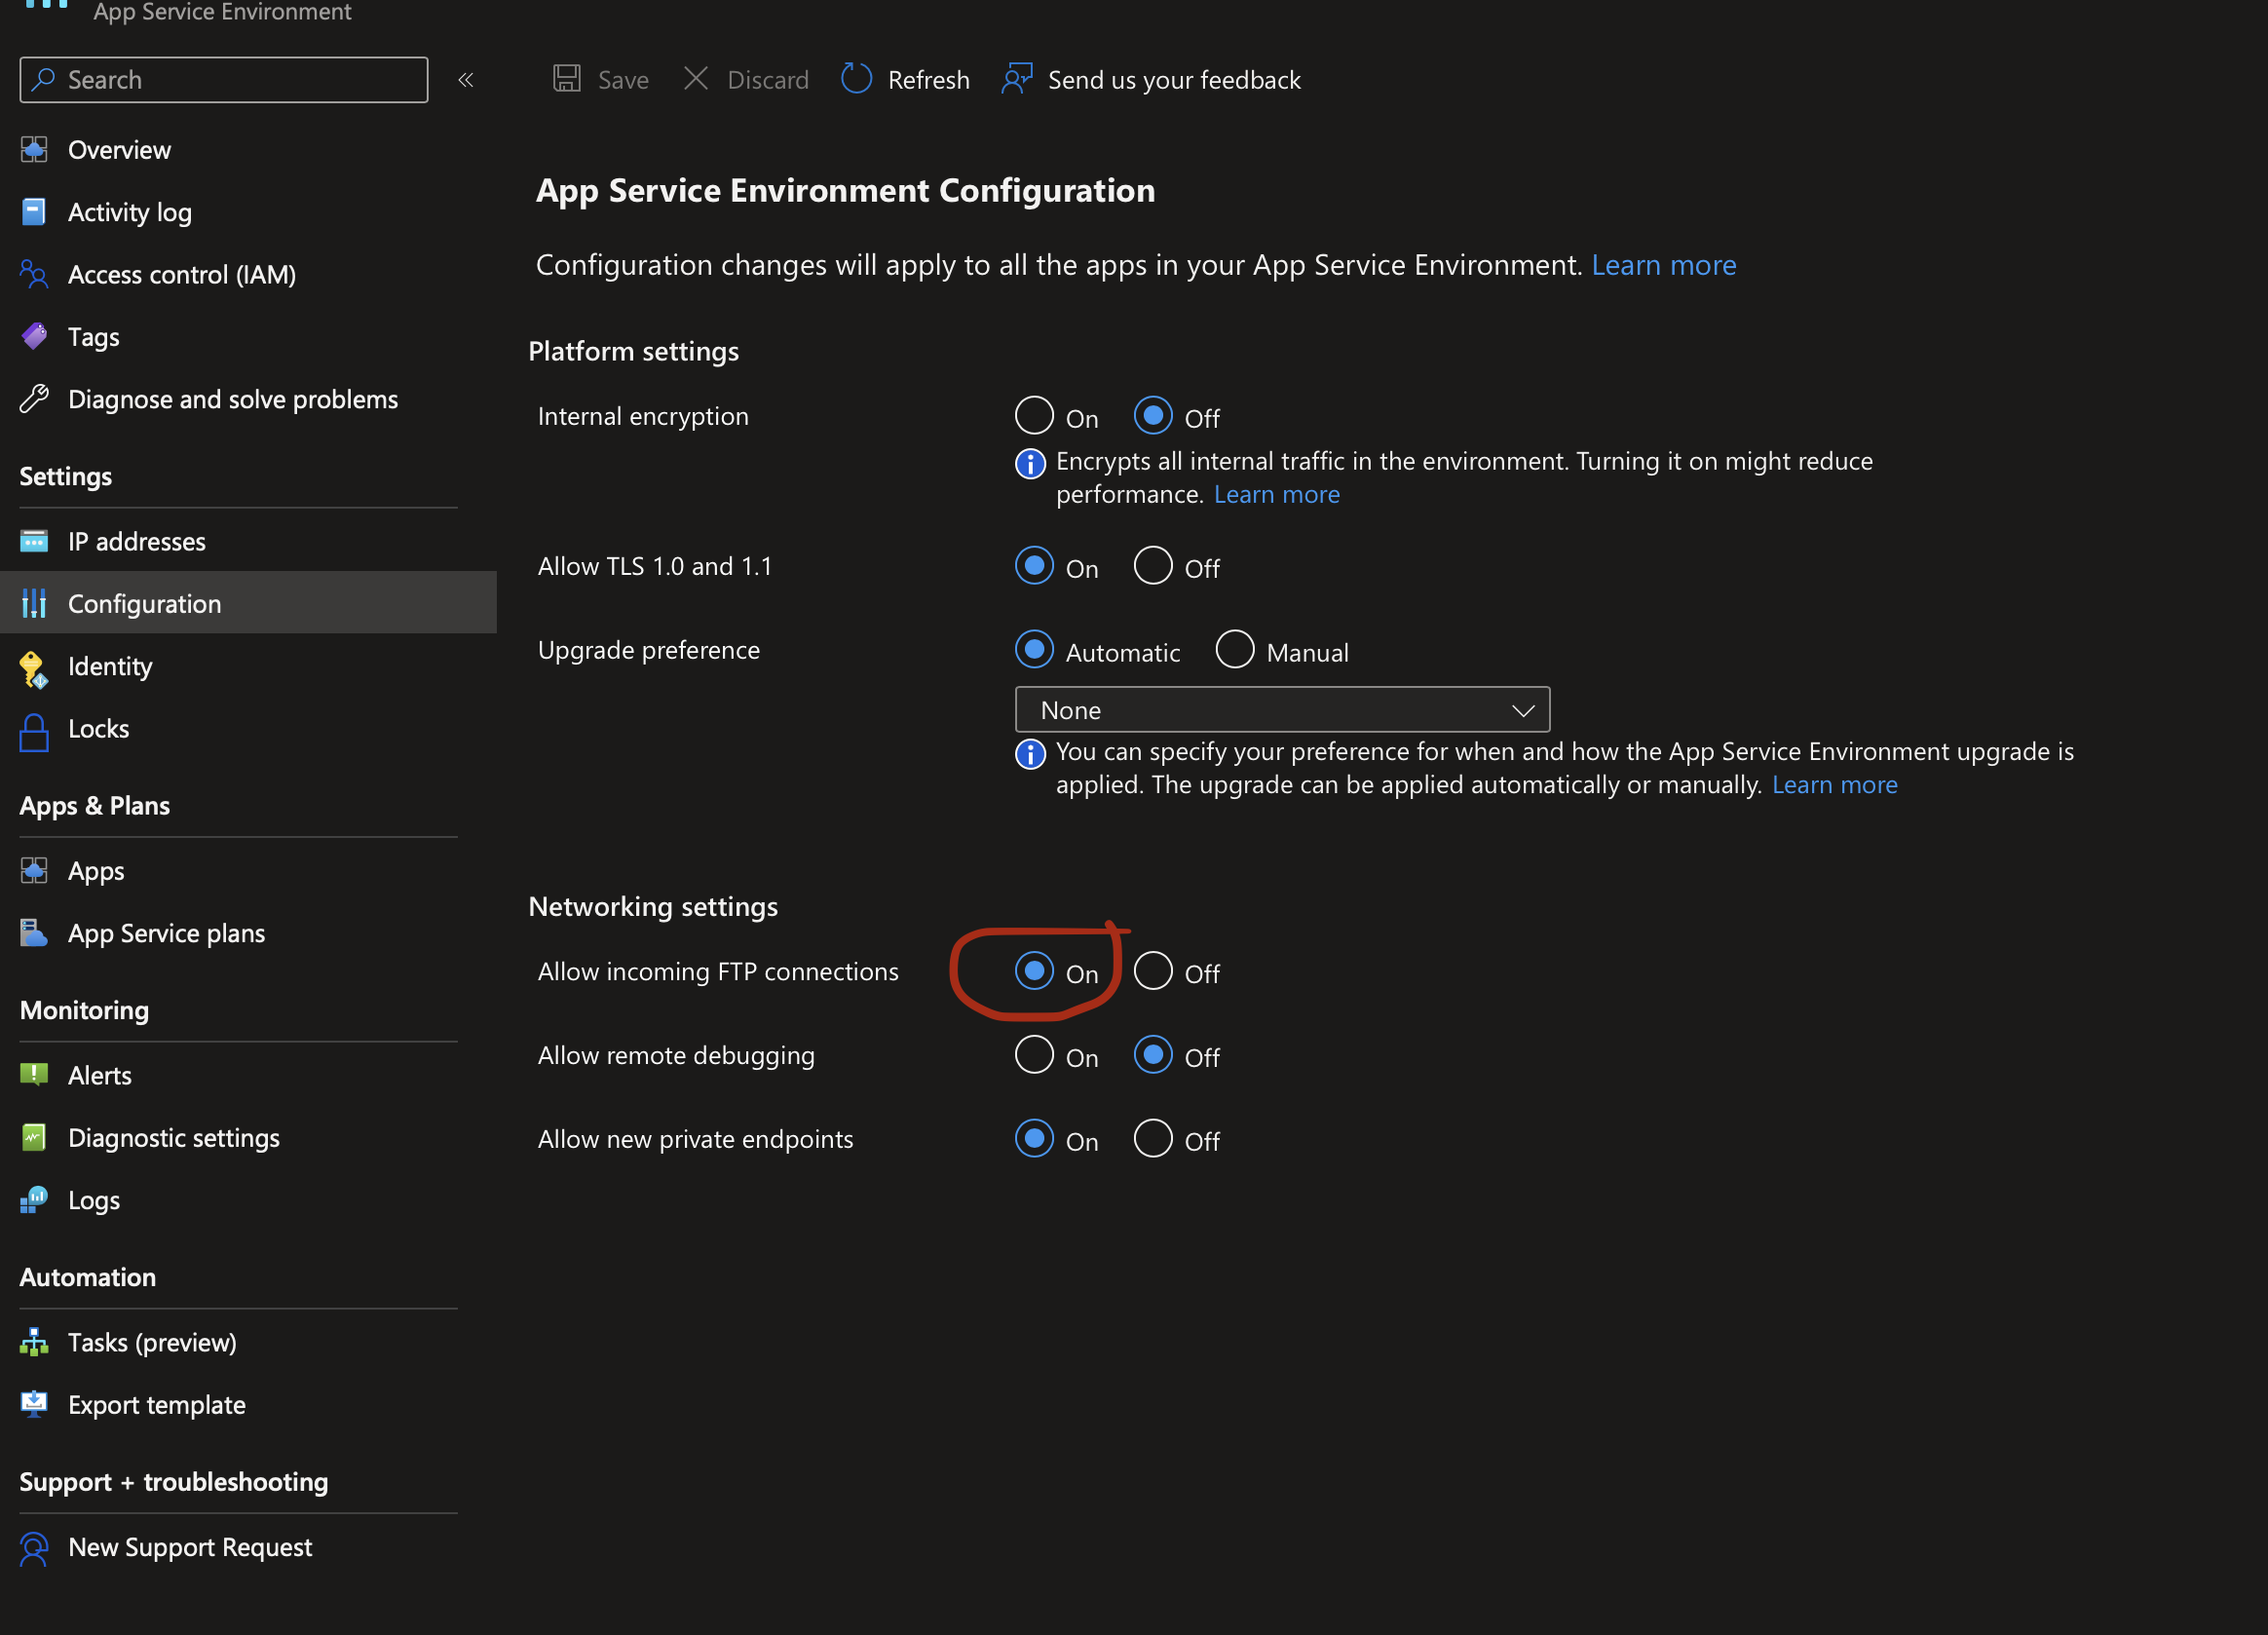Open Export template page
The image size is (2268, 1635).
pos(157,1404)
